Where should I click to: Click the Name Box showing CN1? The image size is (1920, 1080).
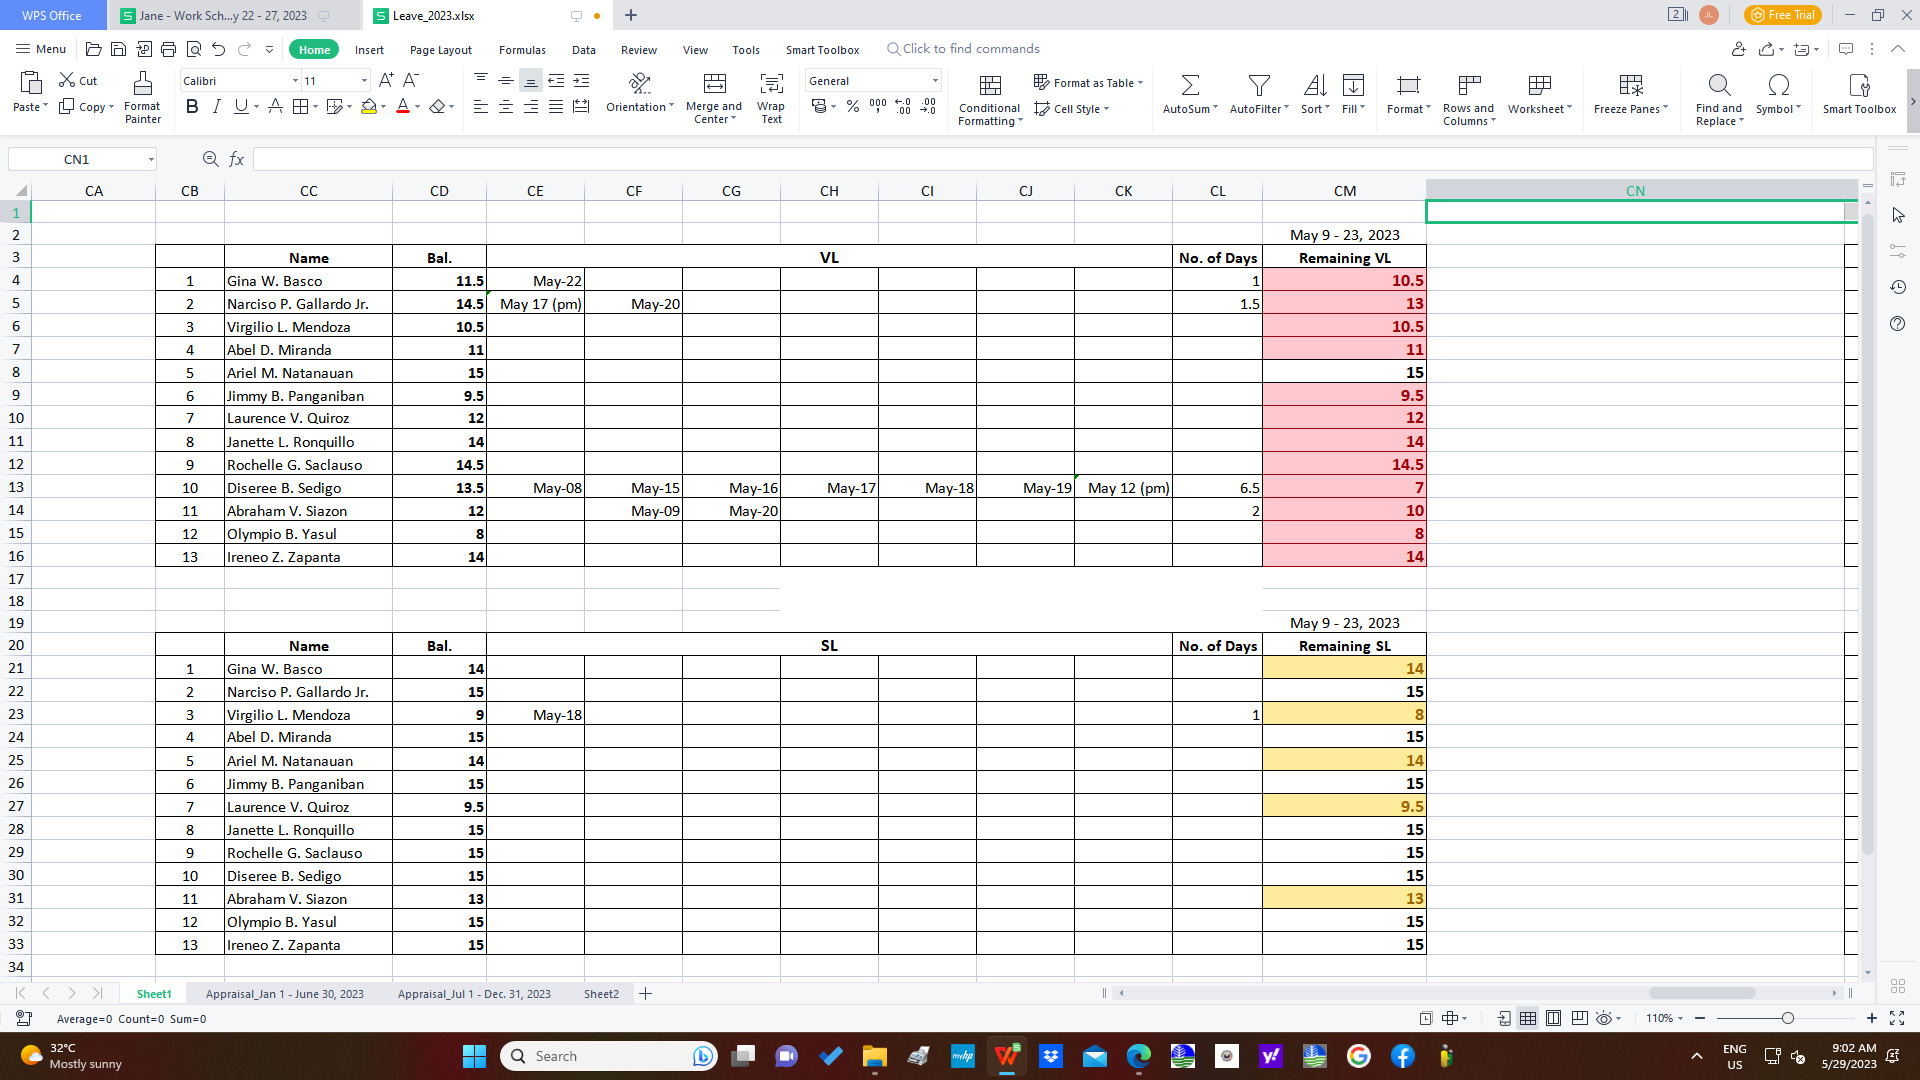pos(77,159)
